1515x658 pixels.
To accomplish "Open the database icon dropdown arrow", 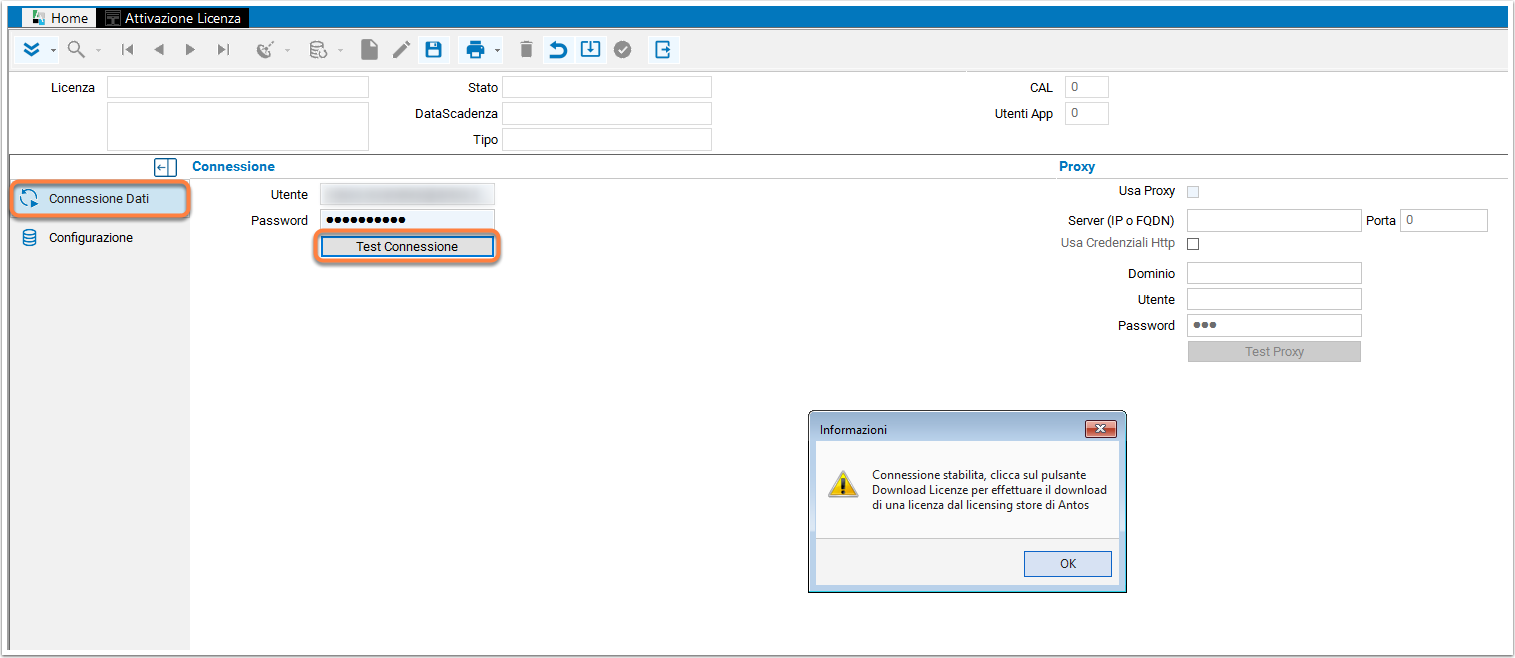I will coord(340,50).
